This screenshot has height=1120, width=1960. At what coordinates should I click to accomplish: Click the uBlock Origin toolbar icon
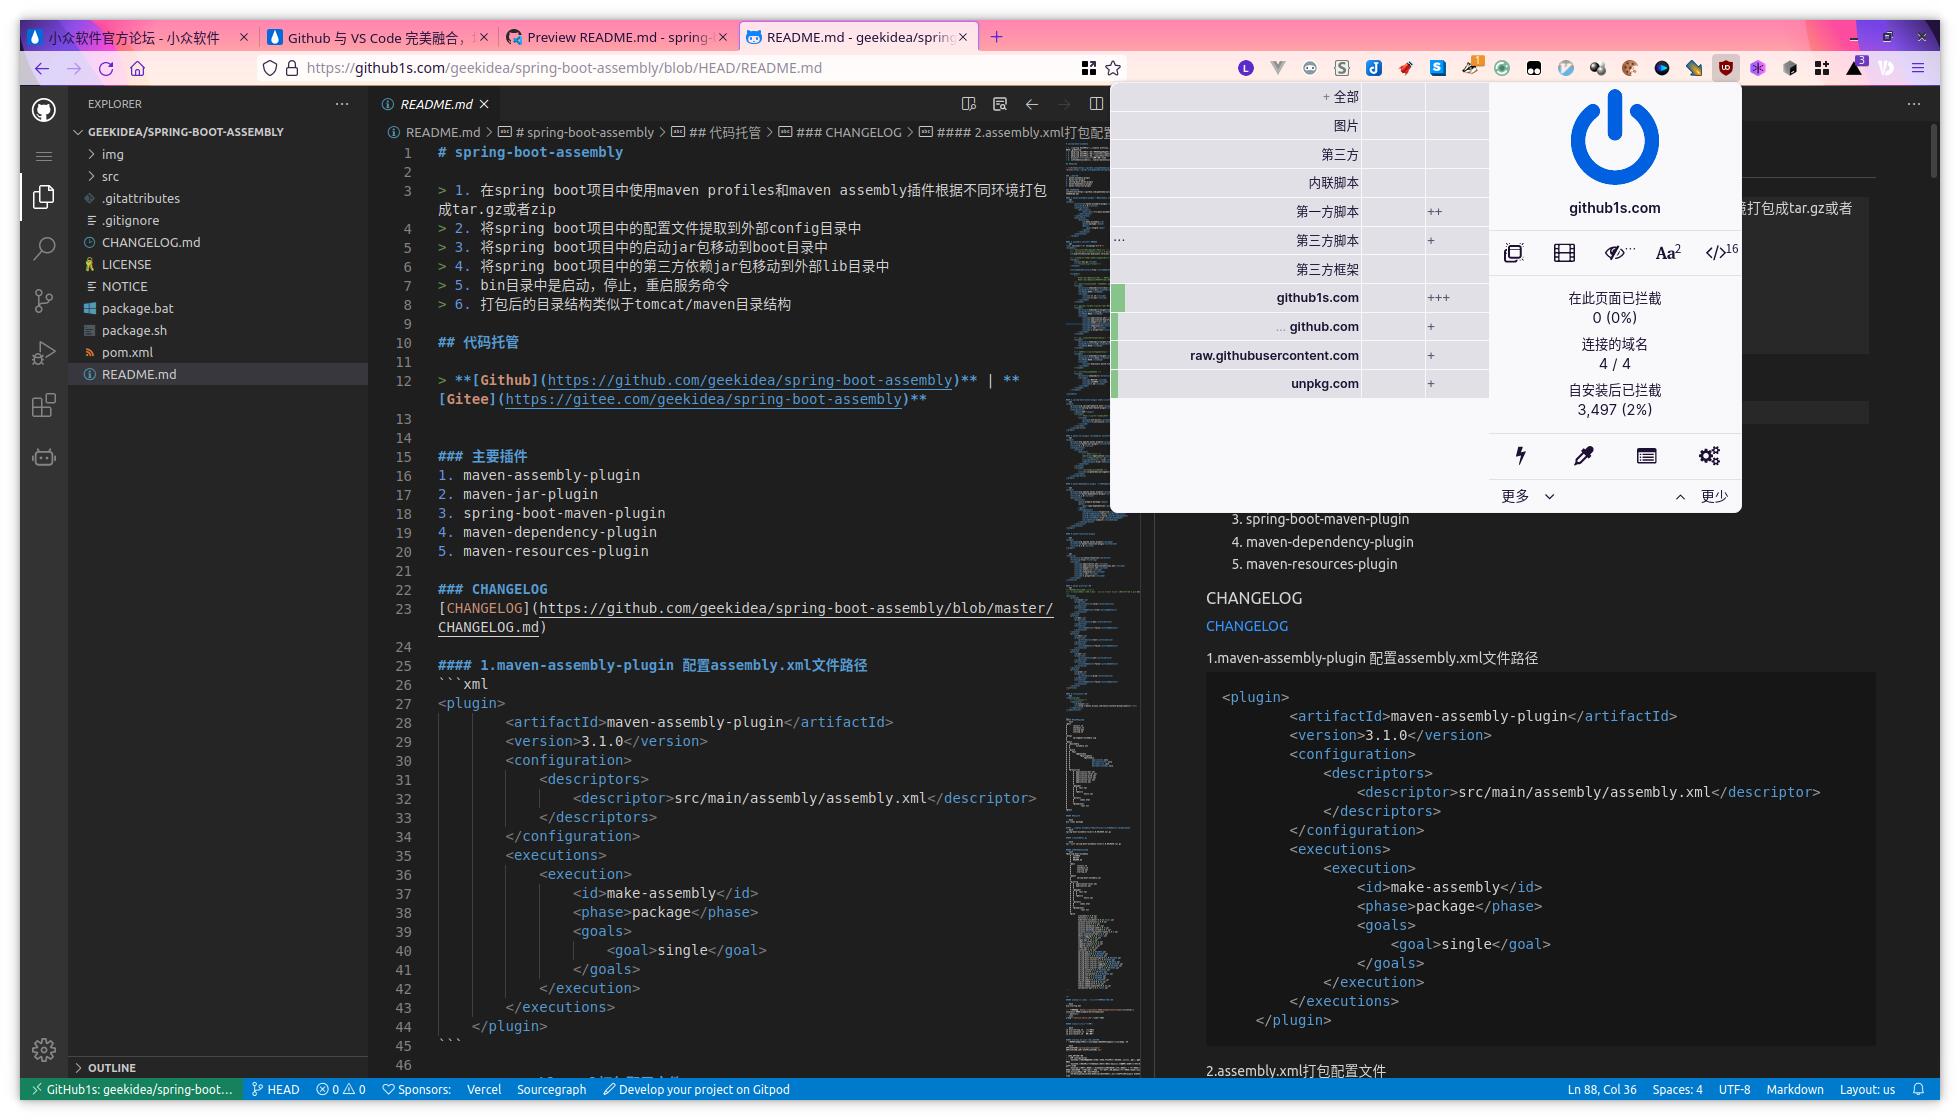[1726, 68]
